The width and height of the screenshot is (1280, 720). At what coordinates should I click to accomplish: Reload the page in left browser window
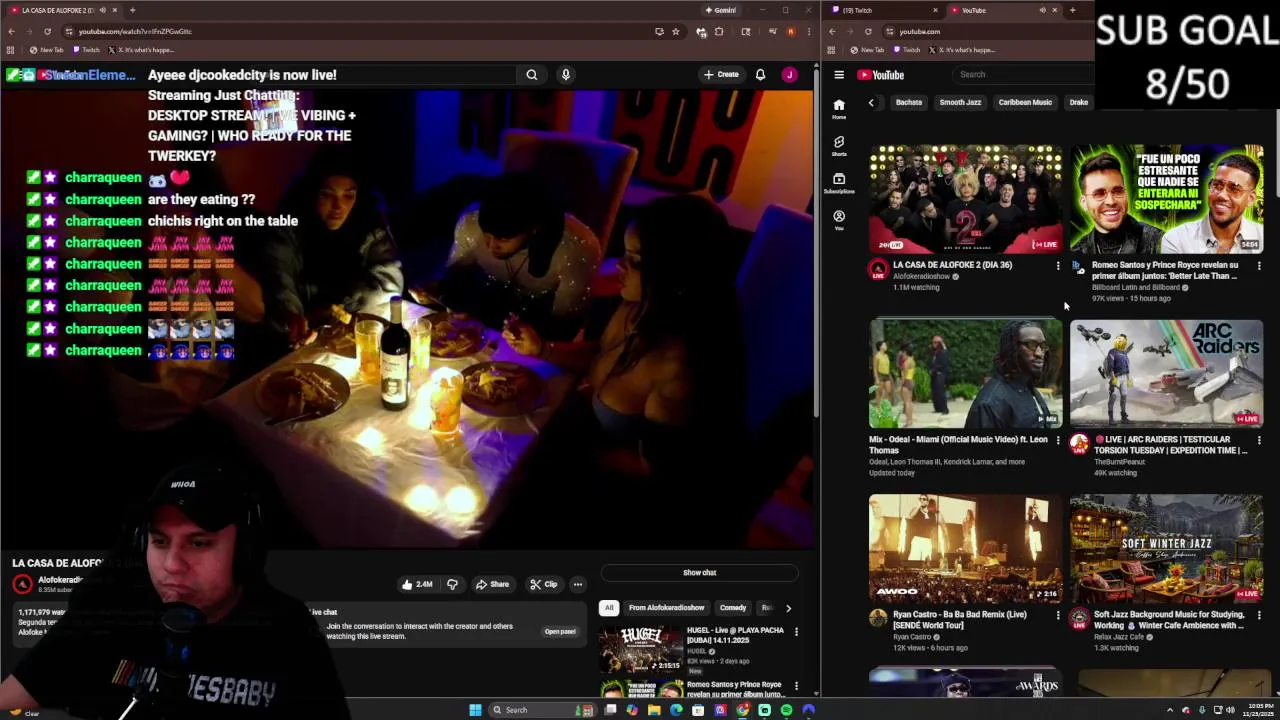point(47,31)
